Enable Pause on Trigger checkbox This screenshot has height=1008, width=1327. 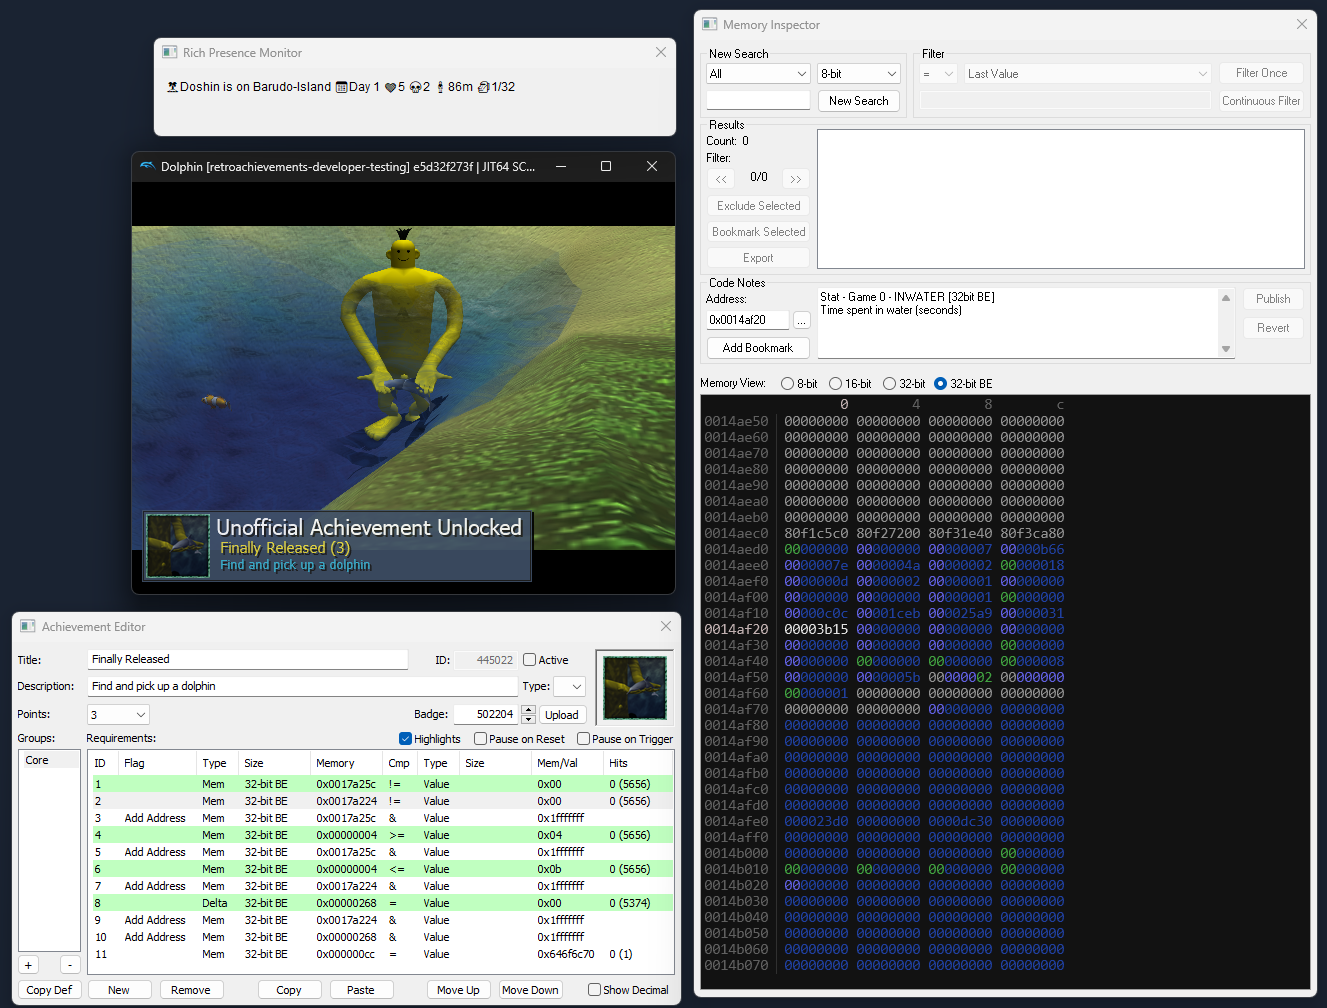point(583,739)
